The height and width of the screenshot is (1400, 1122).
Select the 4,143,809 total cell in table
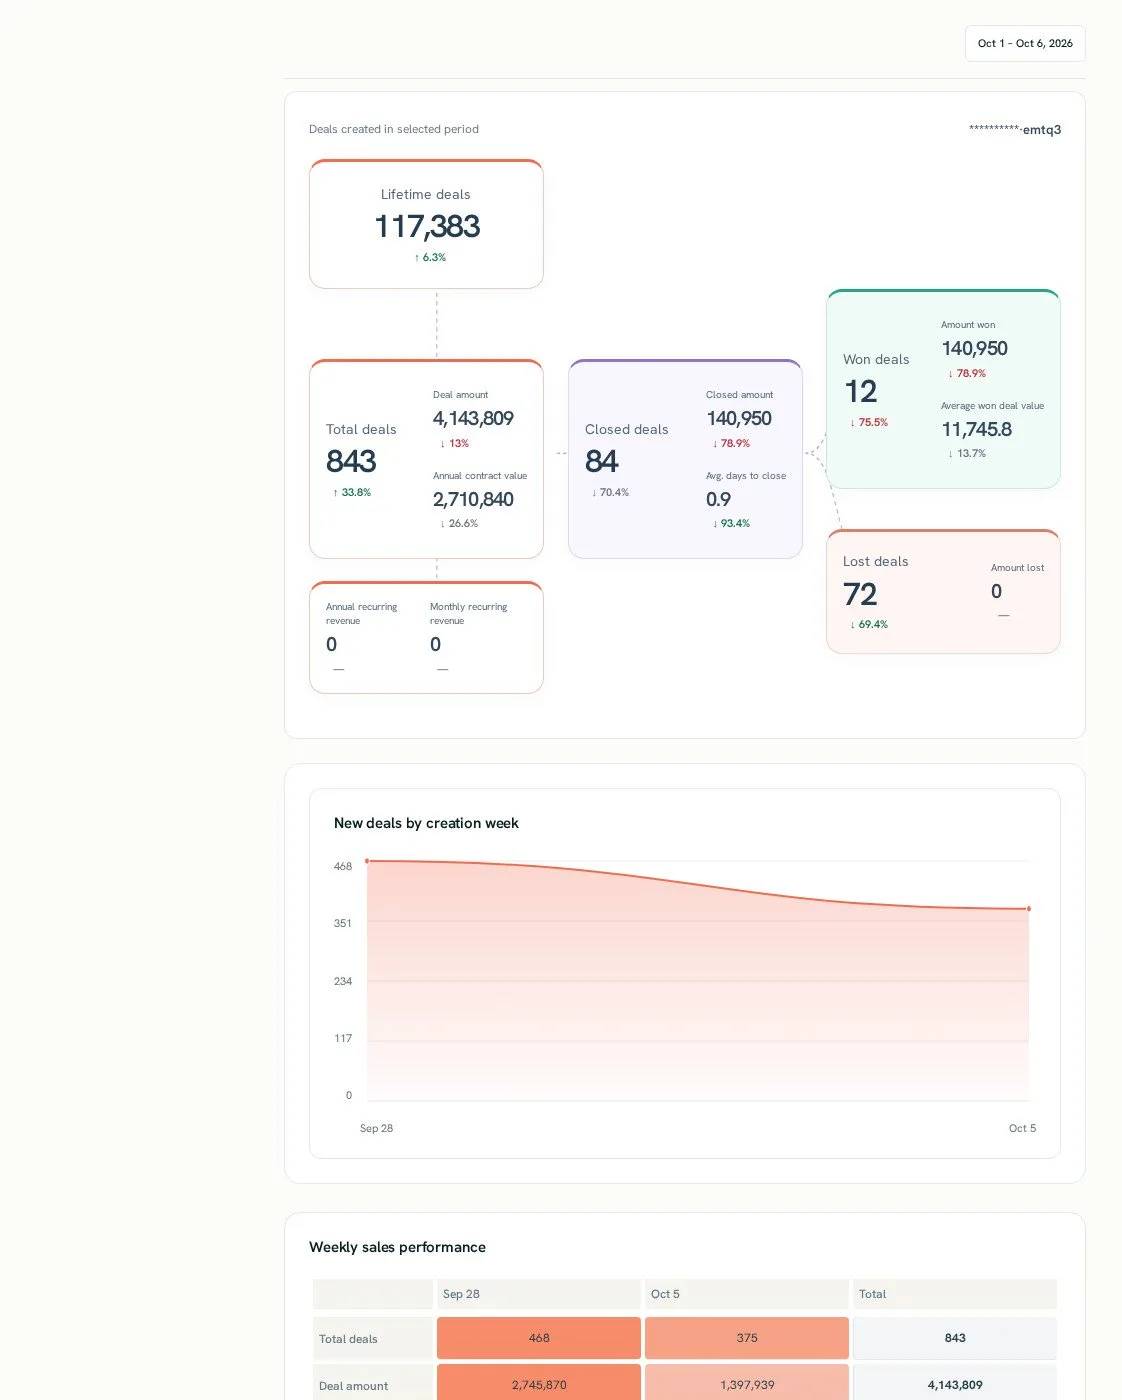(955, 1384)
